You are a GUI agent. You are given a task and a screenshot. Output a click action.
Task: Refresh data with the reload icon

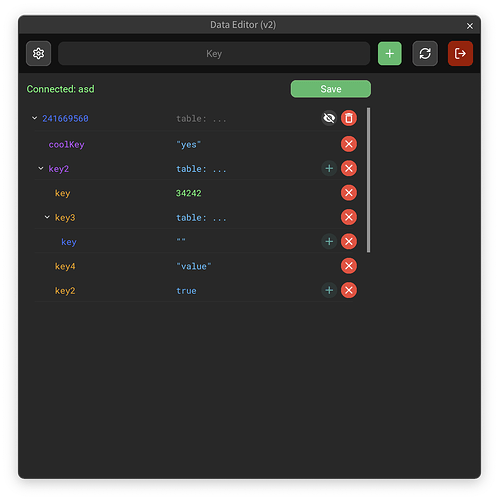425,53
